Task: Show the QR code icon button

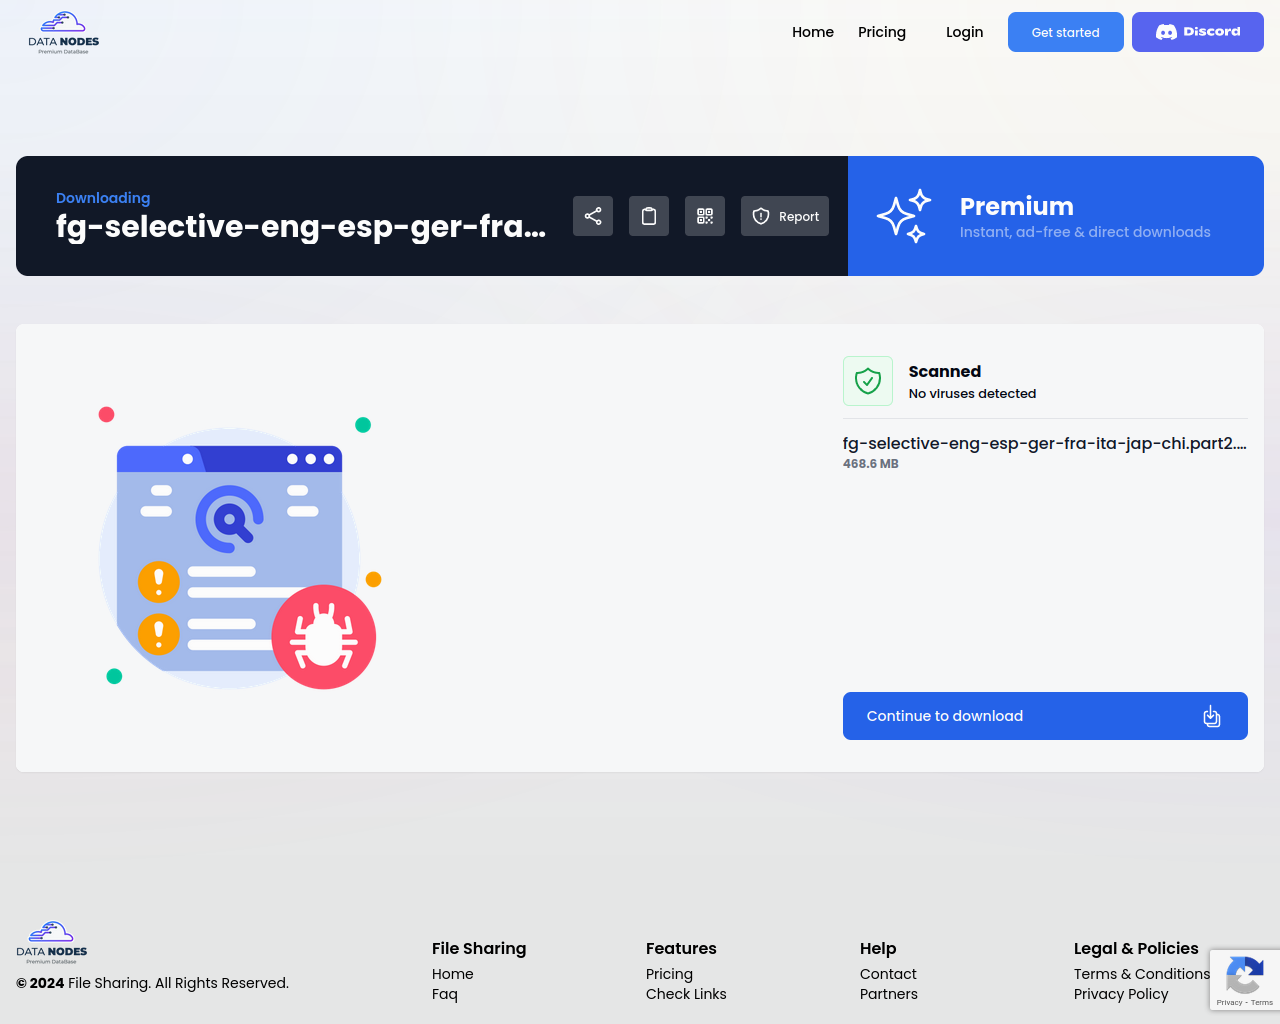Action: pos(705,216)
